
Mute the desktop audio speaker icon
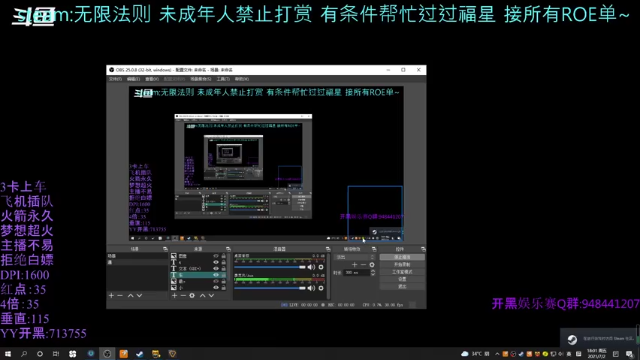coord(311,267)
